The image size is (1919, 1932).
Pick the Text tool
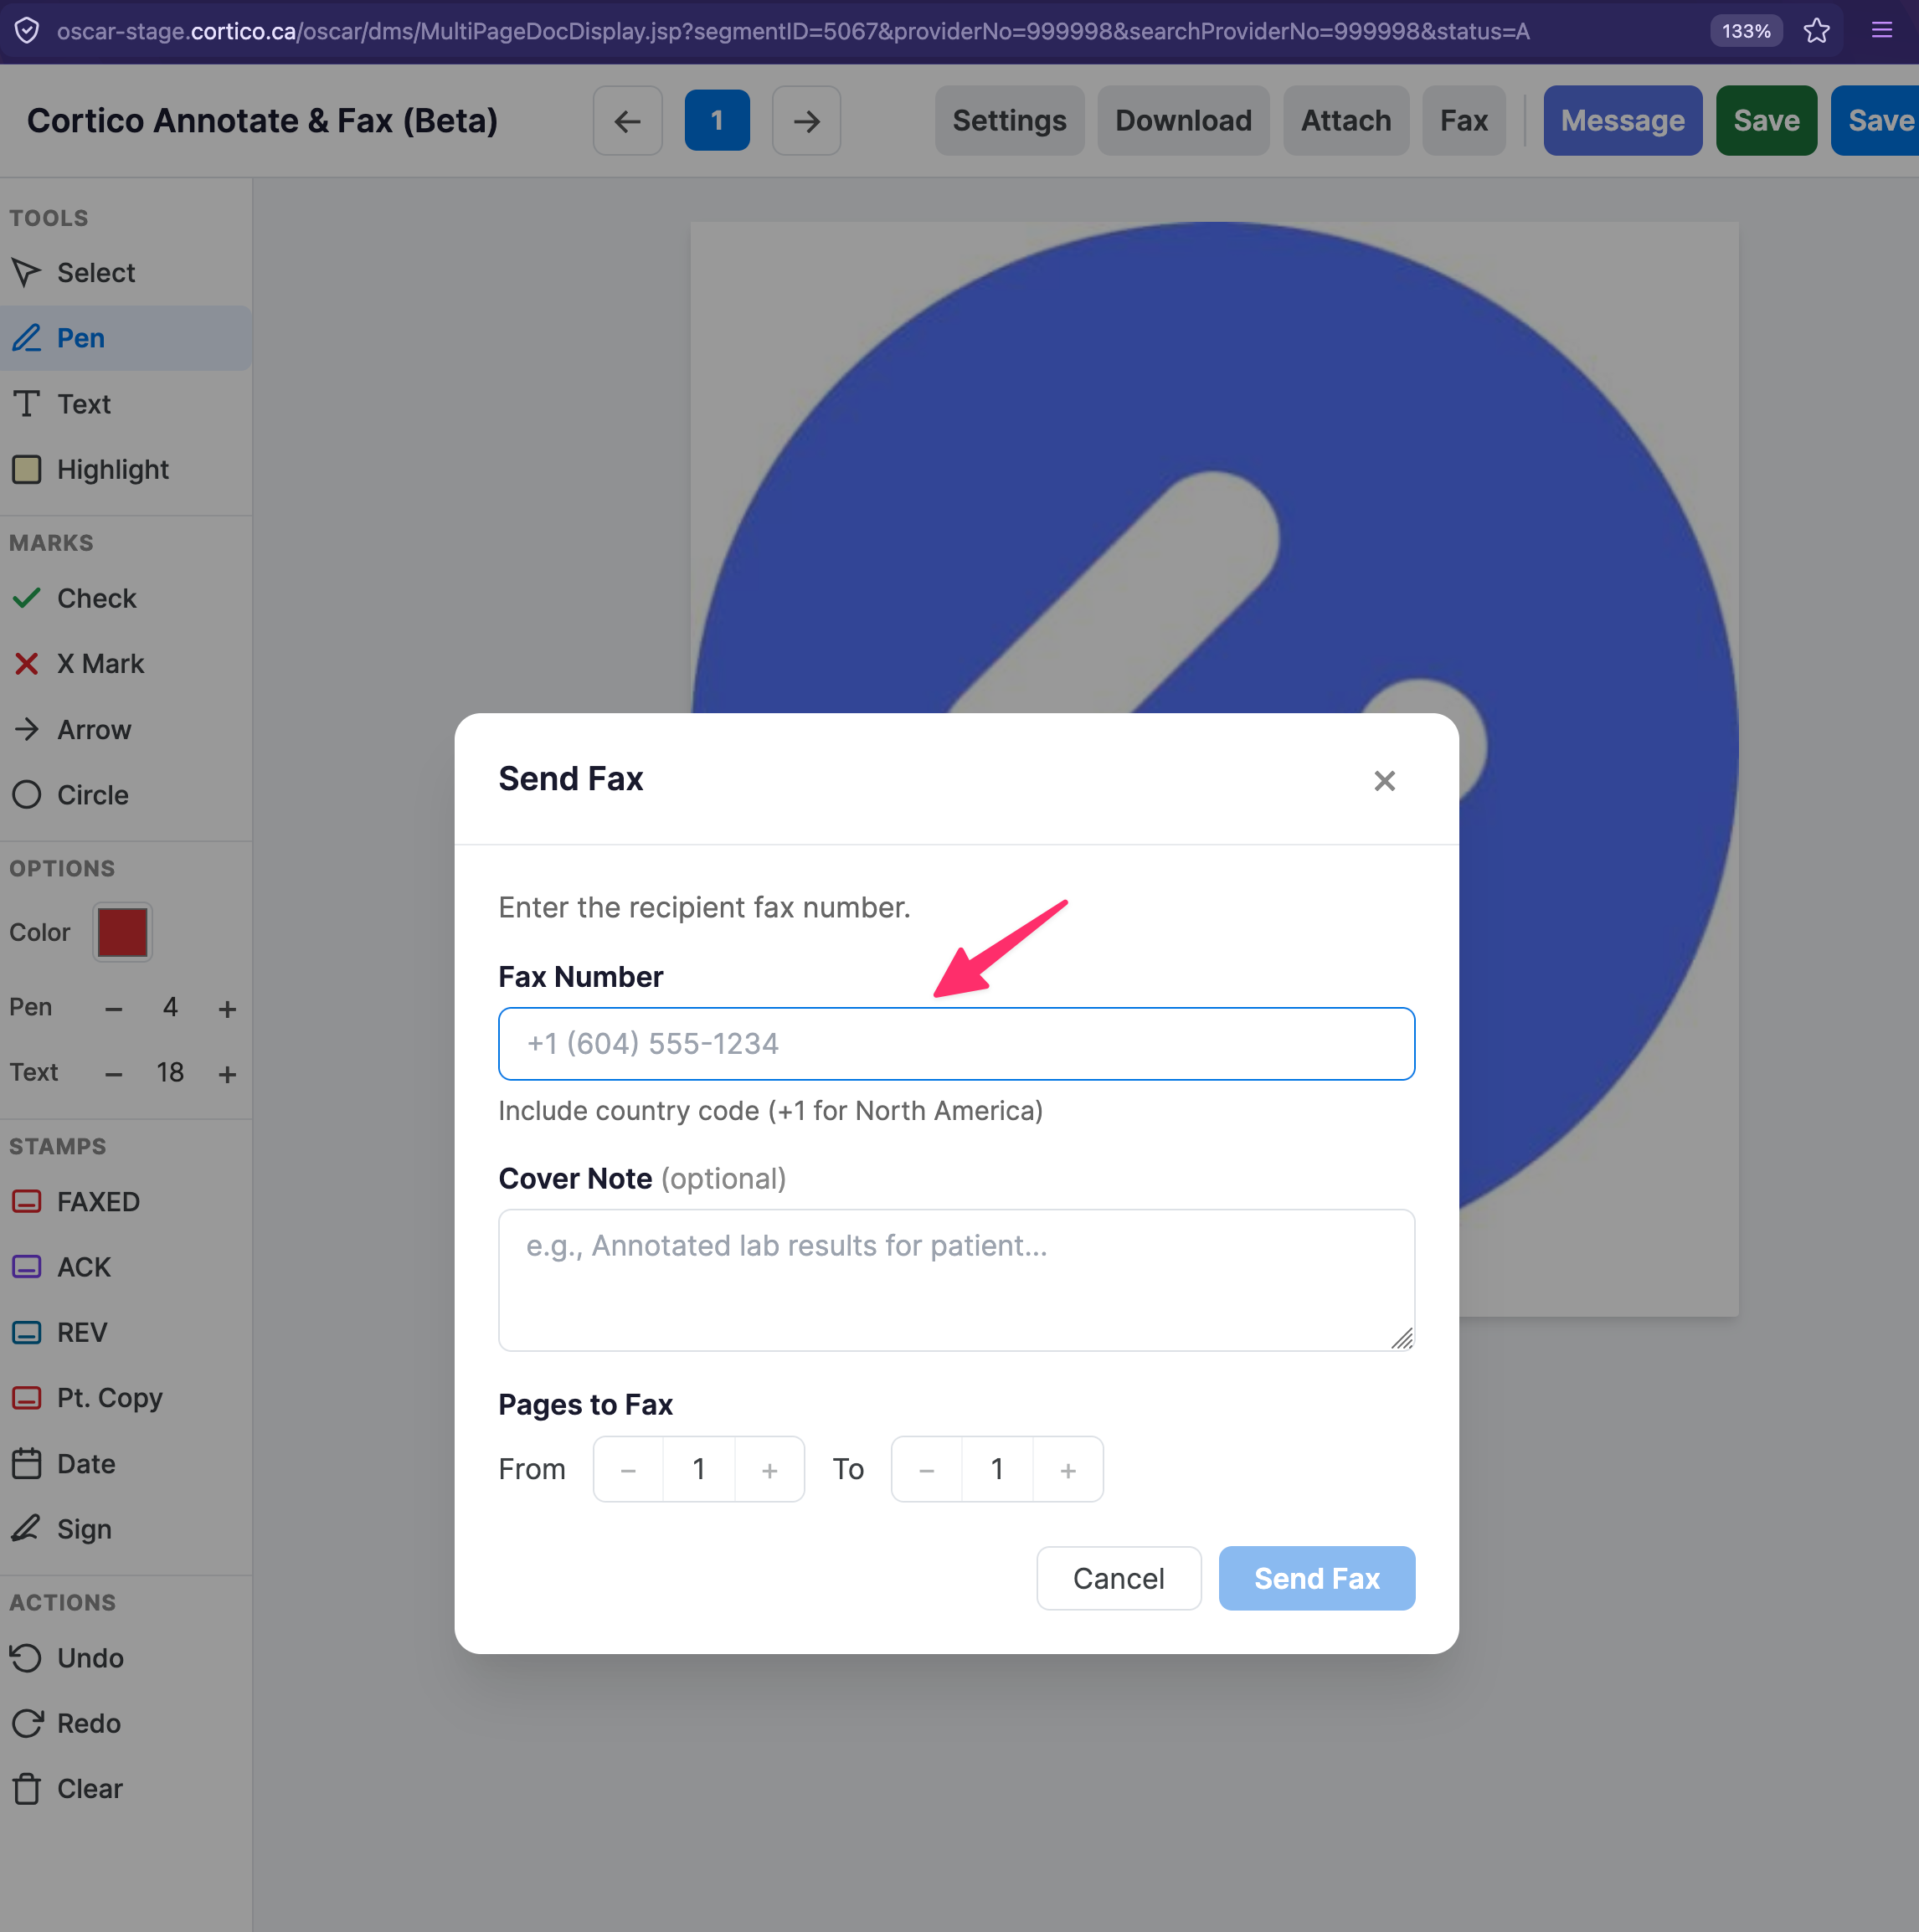(x=125, y=404)
